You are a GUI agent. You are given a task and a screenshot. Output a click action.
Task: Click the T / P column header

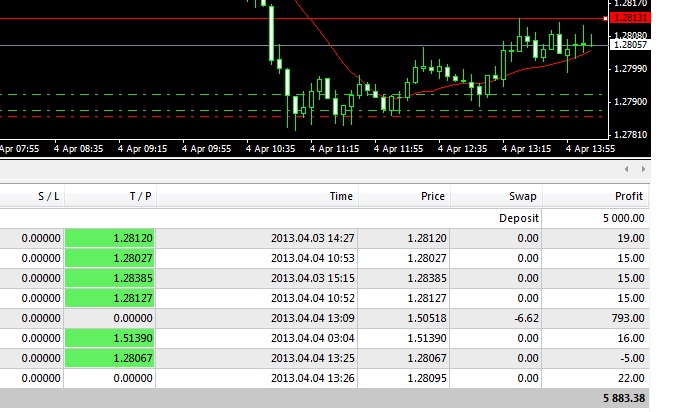click(110, 196)
